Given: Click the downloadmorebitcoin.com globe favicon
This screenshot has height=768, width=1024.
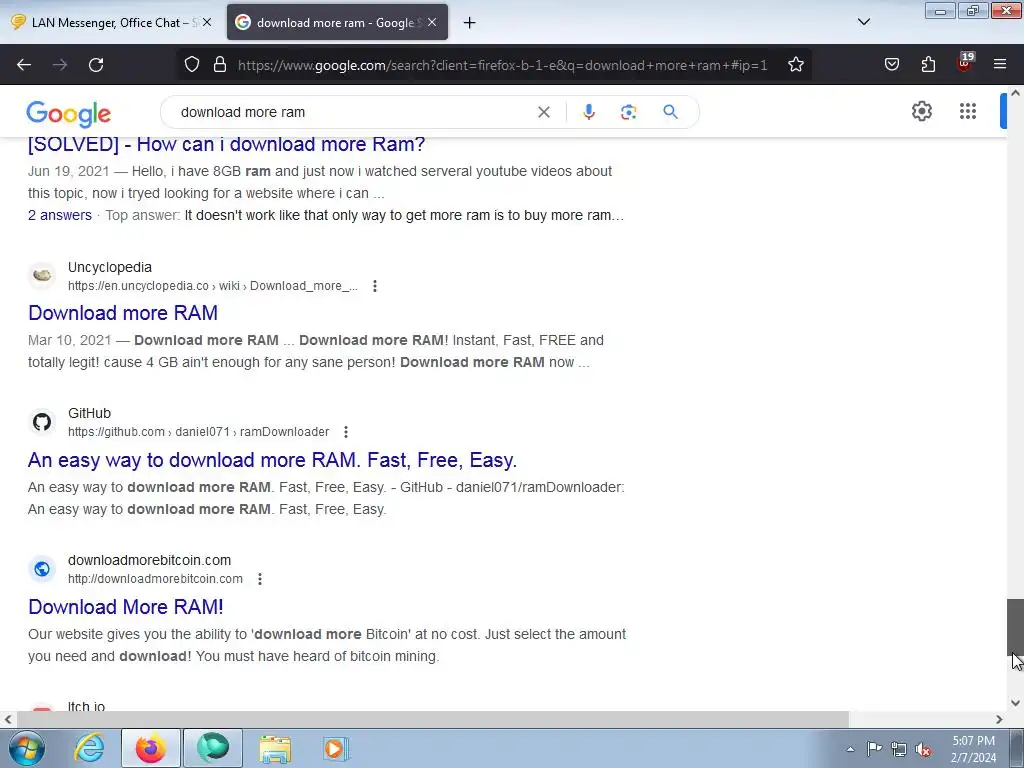Looking at the screenshot, I should coord(42,569).
